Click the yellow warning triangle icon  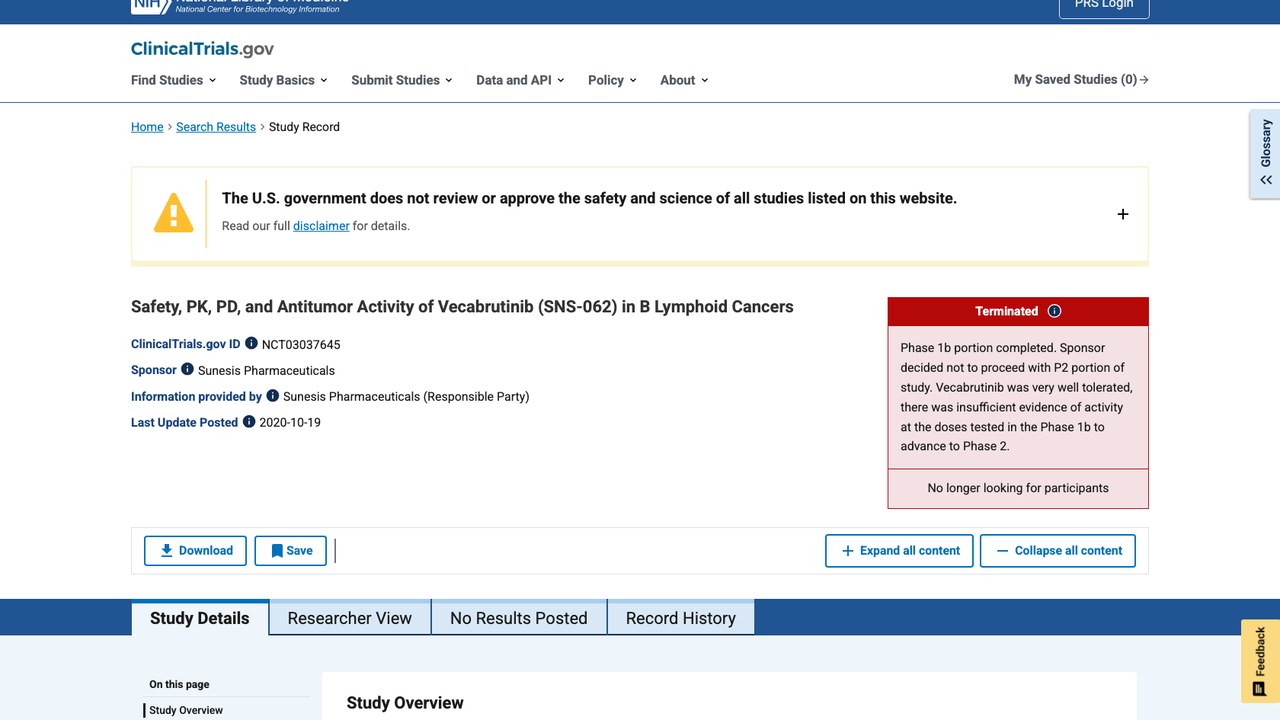173,213
